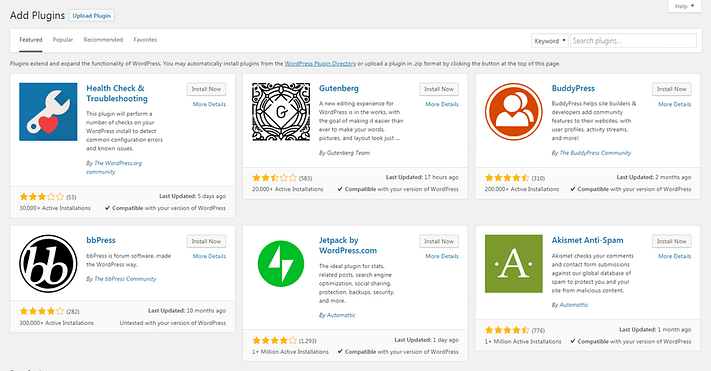Open the Automattic author link under Akismet
This screenshot has height=371, width=711.
tap(574, 305)
